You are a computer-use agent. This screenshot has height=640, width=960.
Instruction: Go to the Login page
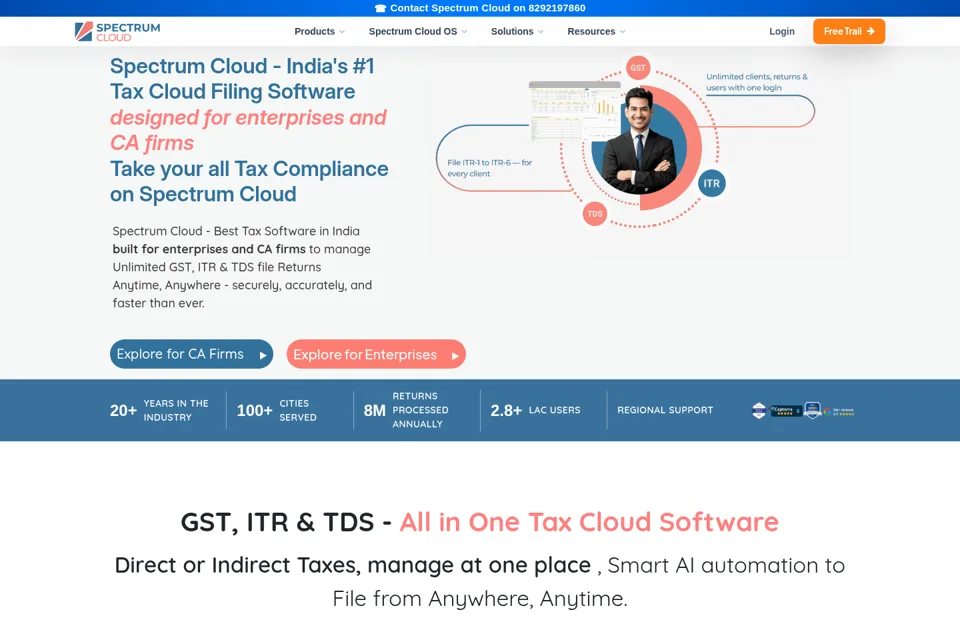tap(782, 31)
